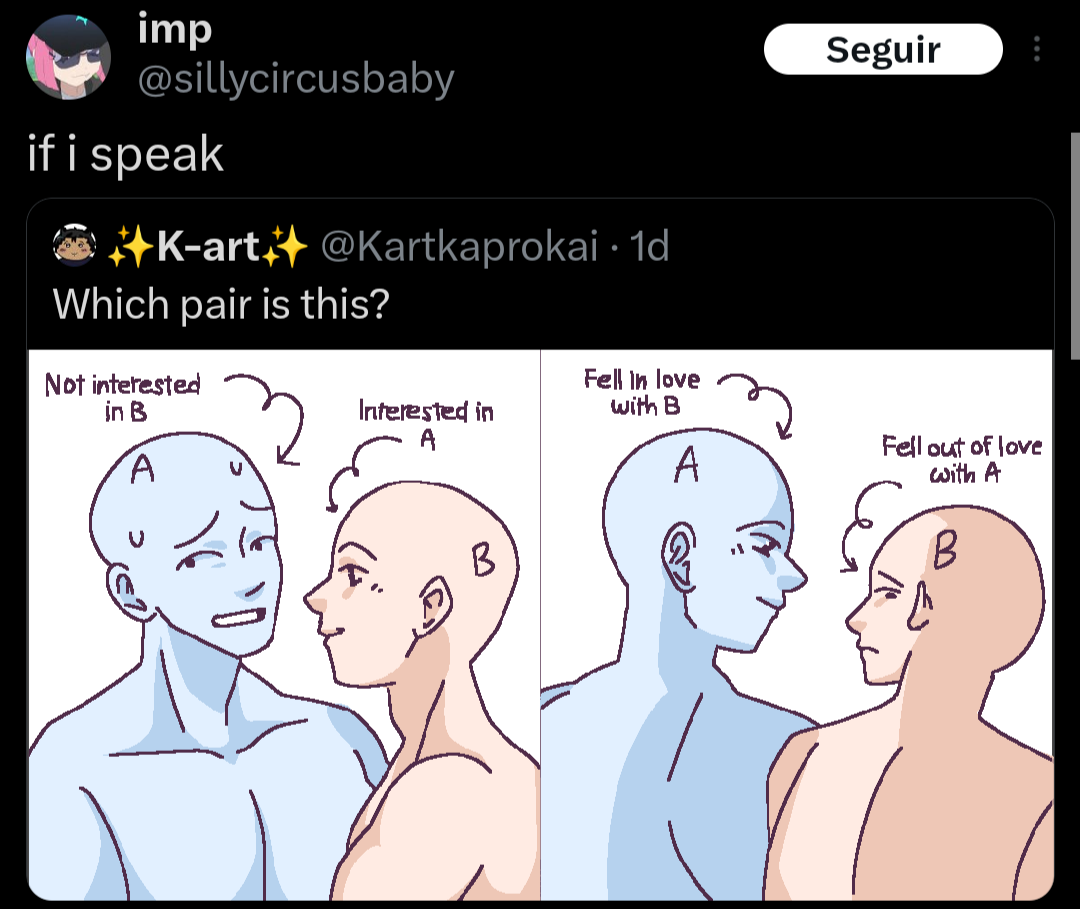Click 'Which pair is this?' quoted text
The image size is (1080, 909).
coord(221,304)
